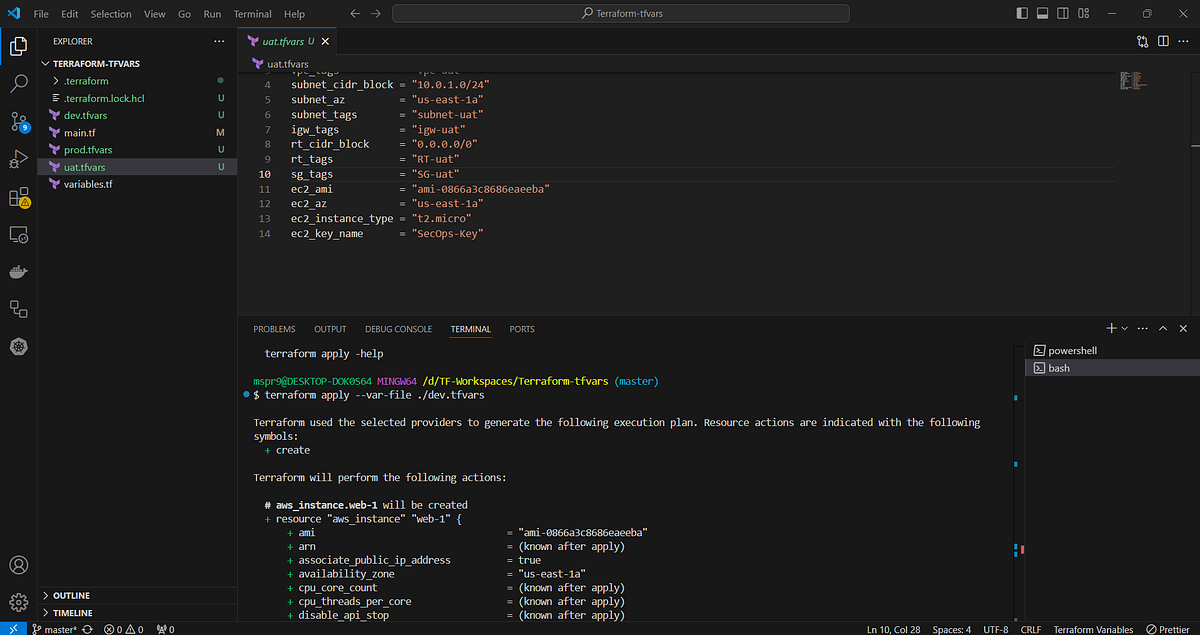This screenshot has width=1200, height=635.
Task: Maximize the terminal panel with the chevron
Action: point(1162,328)
